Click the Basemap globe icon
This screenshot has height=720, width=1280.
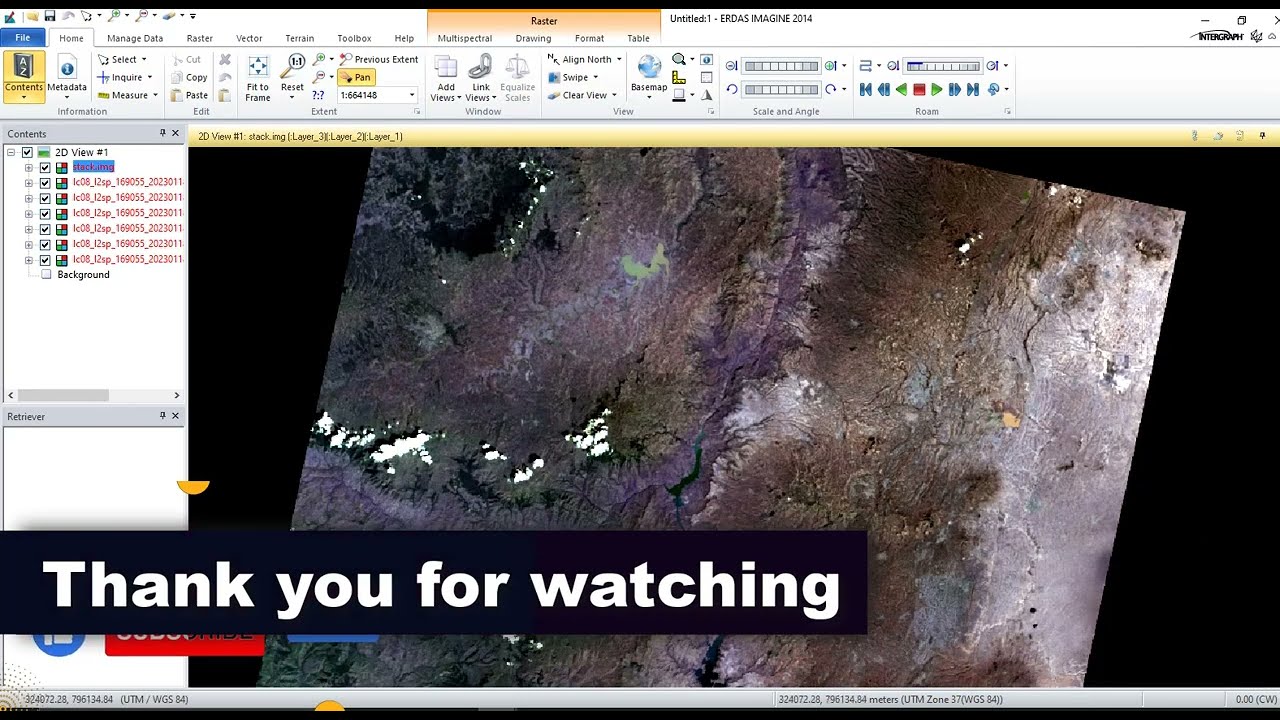[x=649, y=68]
